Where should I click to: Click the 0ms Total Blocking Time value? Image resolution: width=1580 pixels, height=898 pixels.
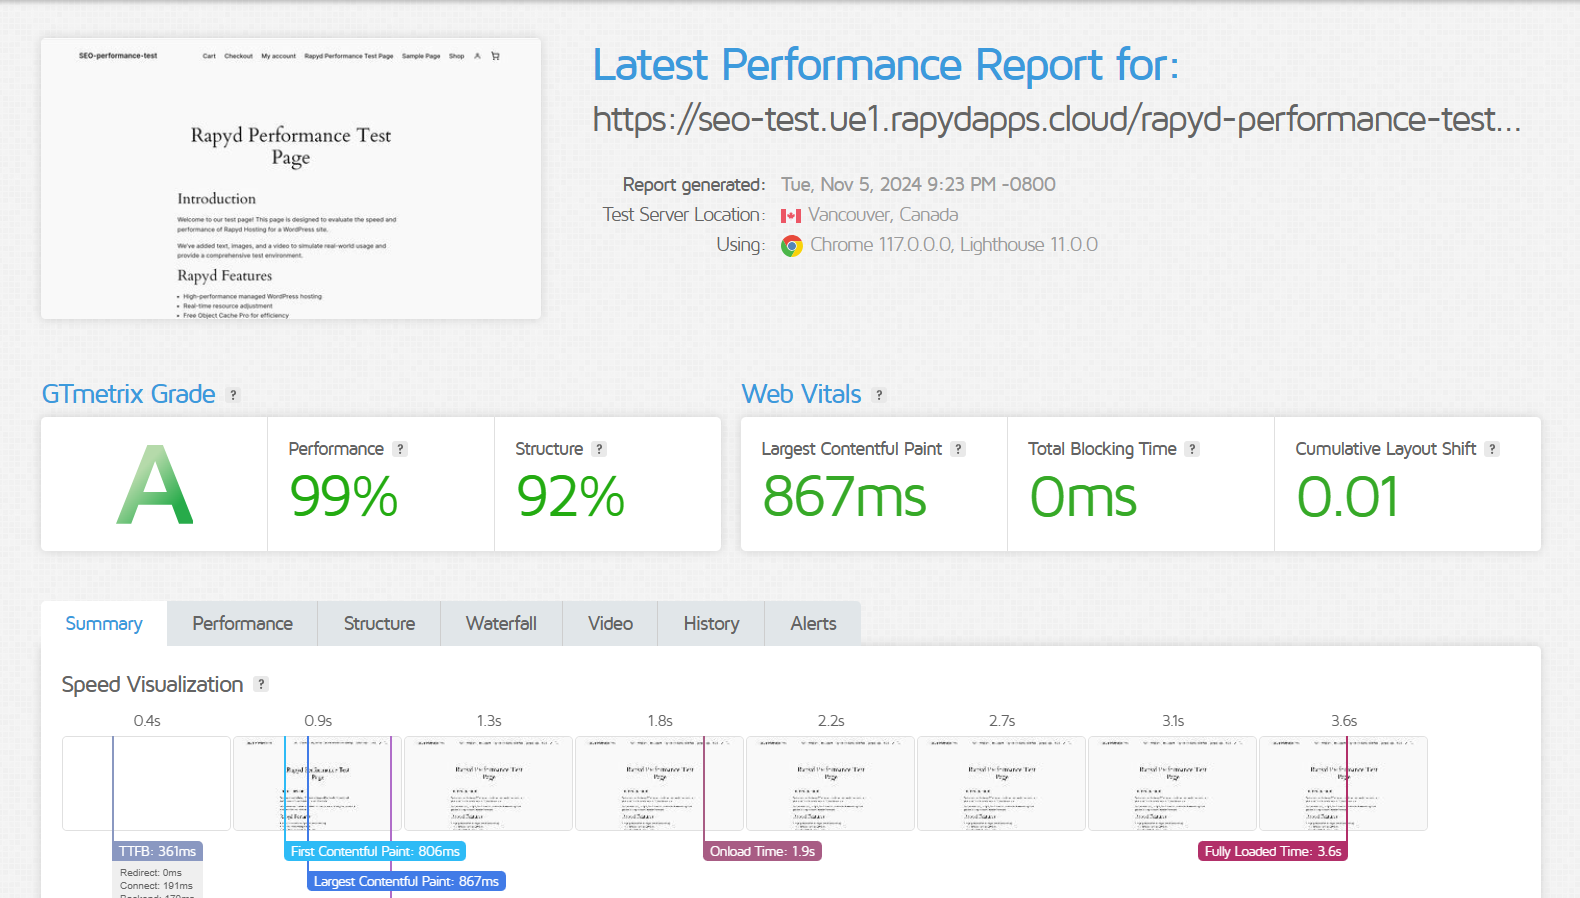point(1083,497)
